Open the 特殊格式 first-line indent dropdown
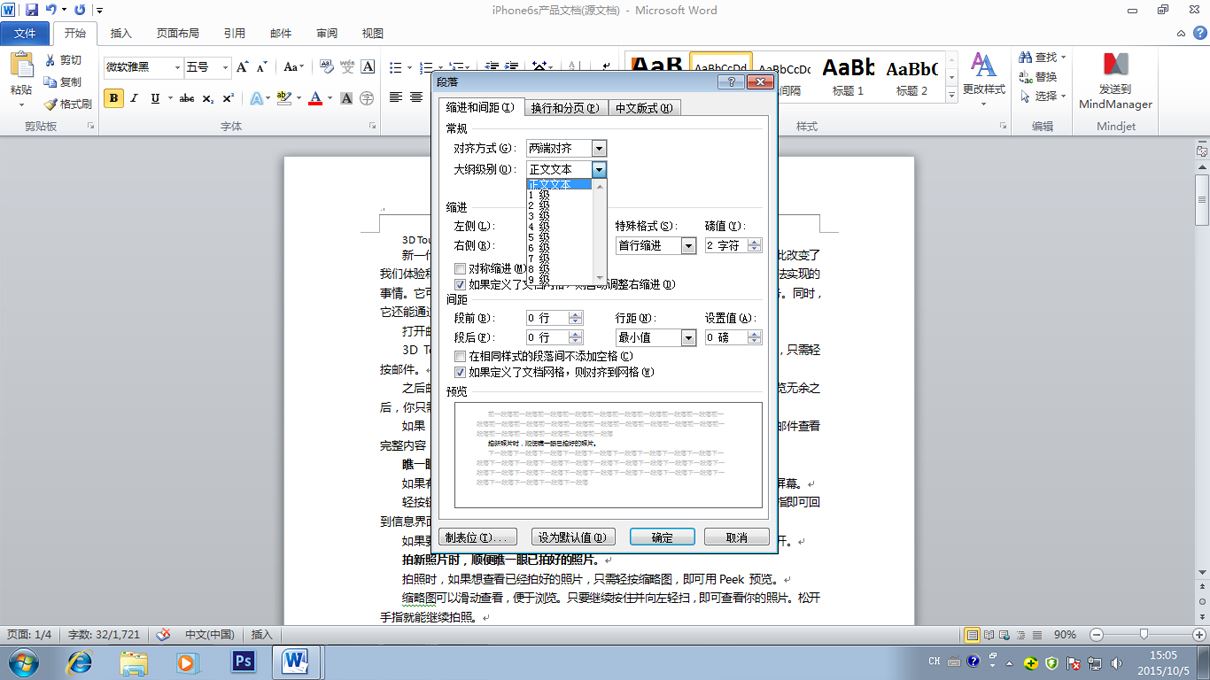This screenshot has height=680, width=1210. [688, 246]
